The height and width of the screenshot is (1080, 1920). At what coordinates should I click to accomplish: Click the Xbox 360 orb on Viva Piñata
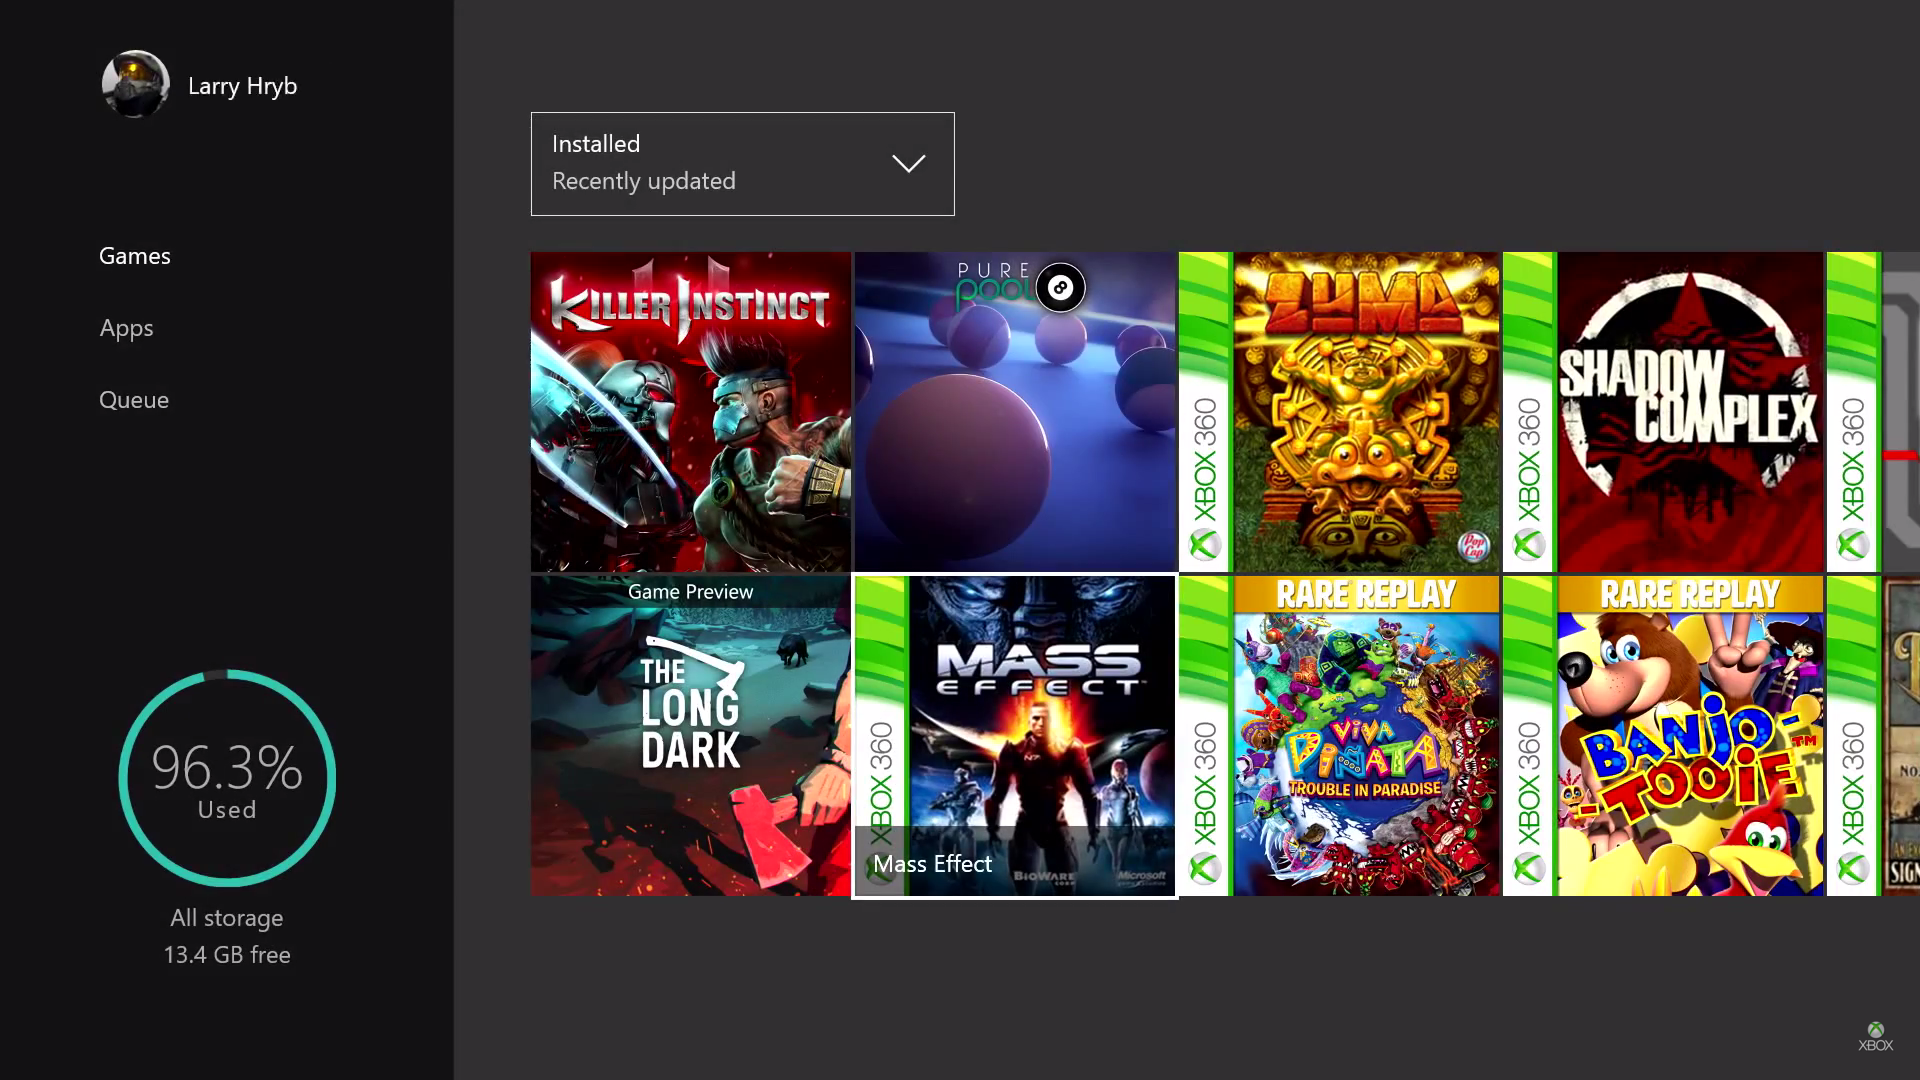click(1205, 869)
